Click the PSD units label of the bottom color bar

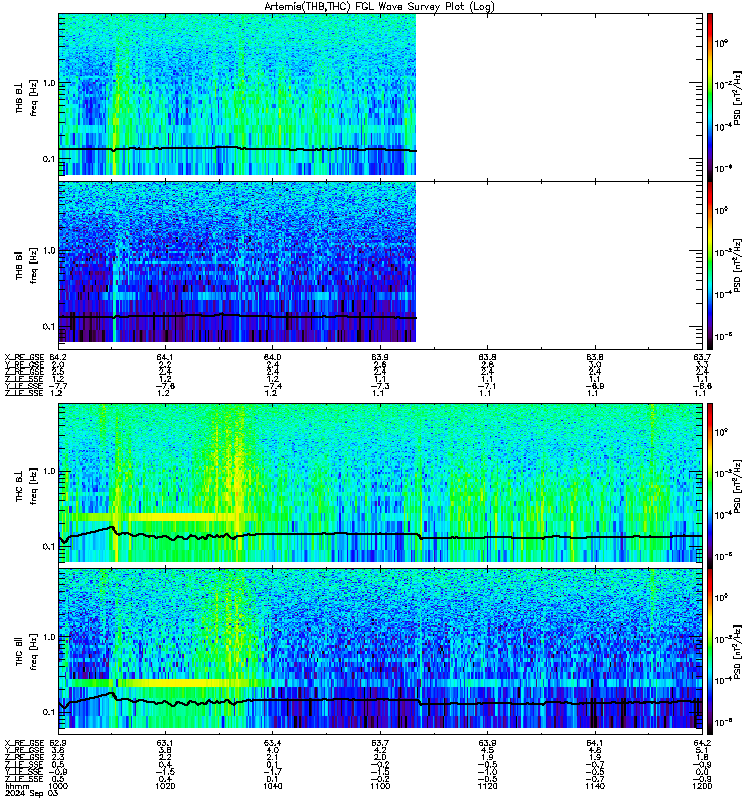[738, 652]
